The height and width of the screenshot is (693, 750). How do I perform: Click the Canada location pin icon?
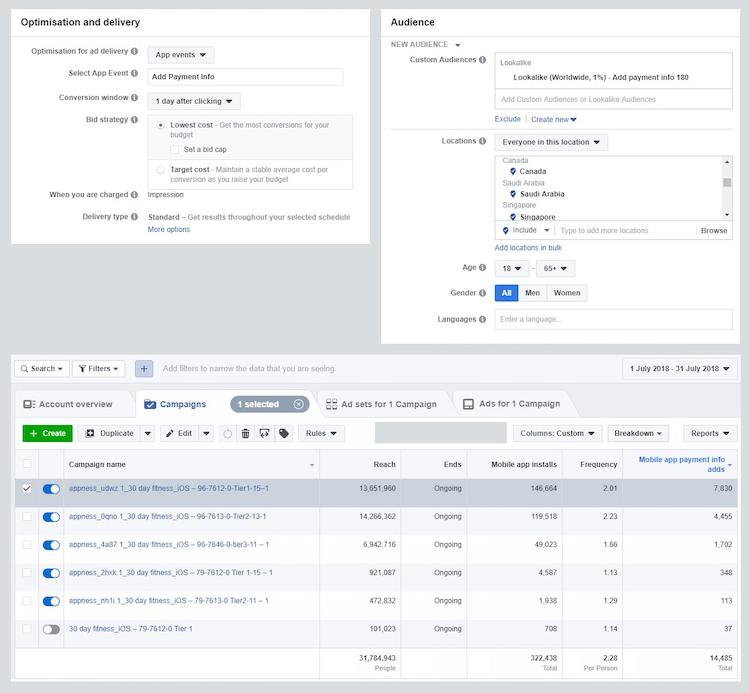click(x=513, y=171)
